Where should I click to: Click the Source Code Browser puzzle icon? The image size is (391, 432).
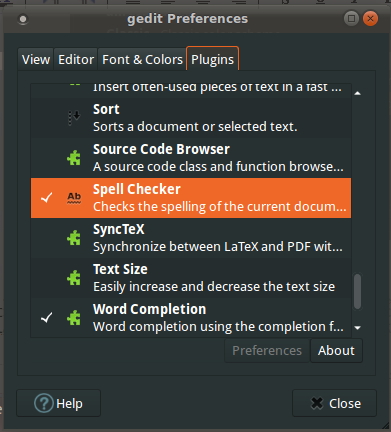pyautogui.click(x=74, y=158)
